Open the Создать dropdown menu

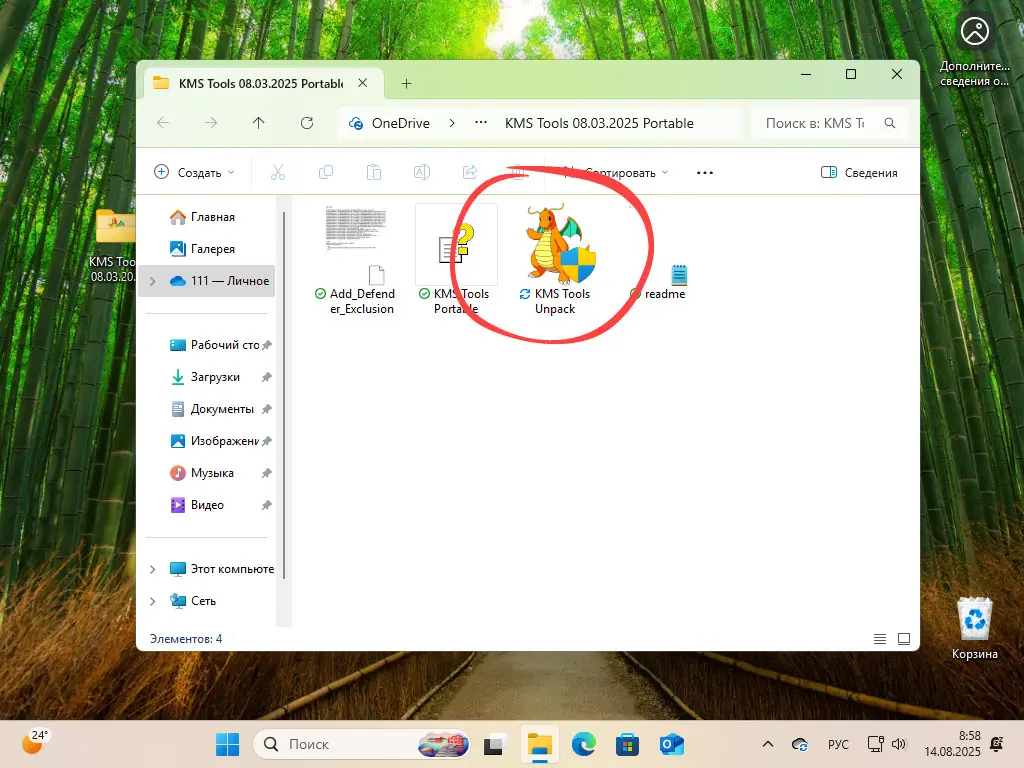[x=194, y=173]
